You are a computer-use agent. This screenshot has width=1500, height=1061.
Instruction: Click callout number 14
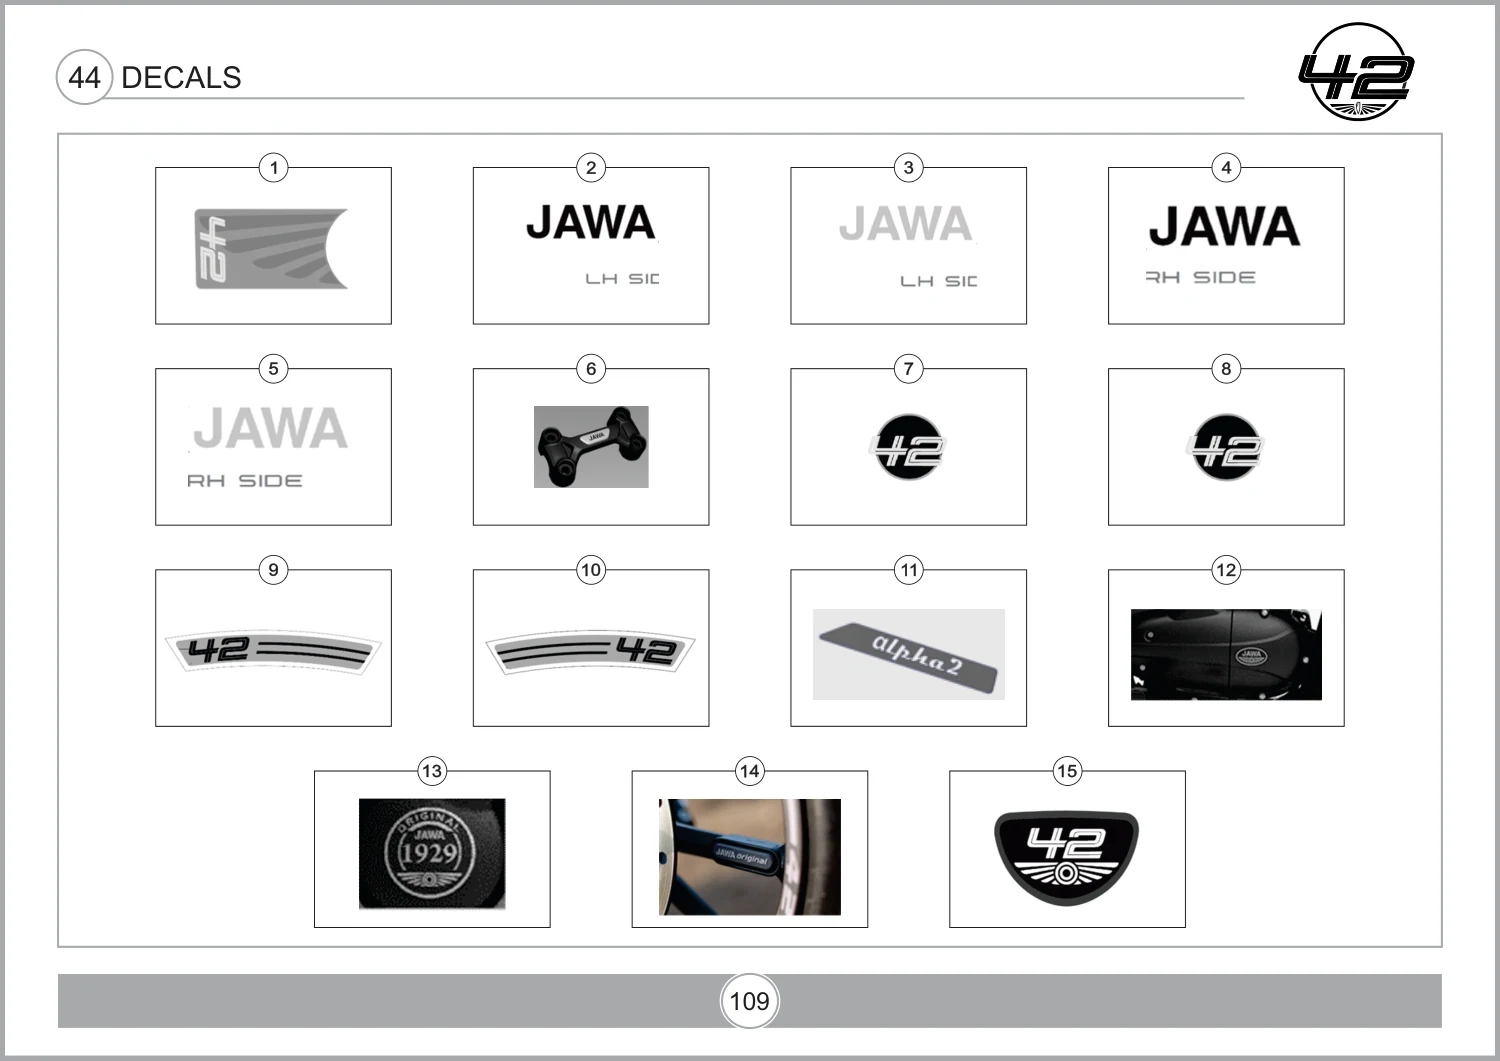pyautogui.click(x=750, y=771)
